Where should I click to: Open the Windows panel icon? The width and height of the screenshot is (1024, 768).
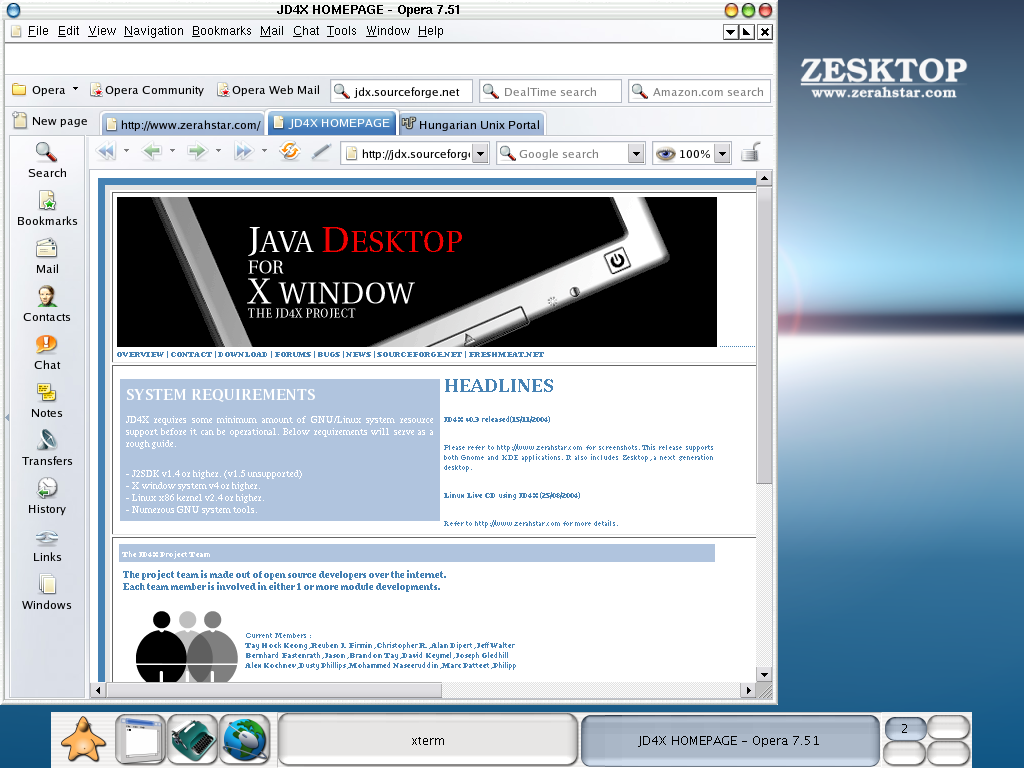tap(46, 592)
